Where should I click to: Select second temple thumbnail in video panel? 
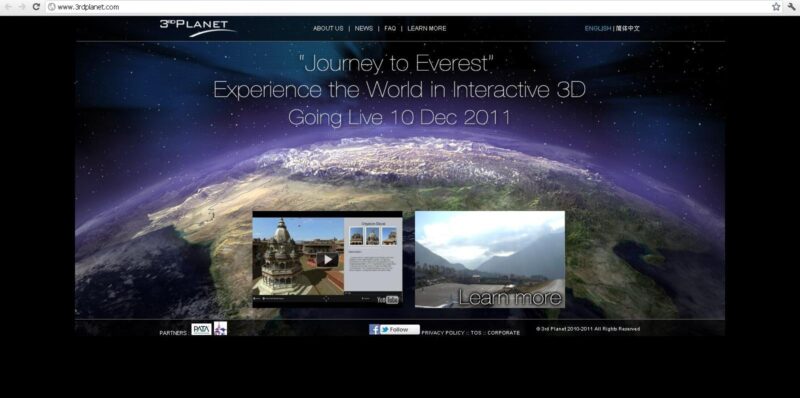(x=373, y=236)
